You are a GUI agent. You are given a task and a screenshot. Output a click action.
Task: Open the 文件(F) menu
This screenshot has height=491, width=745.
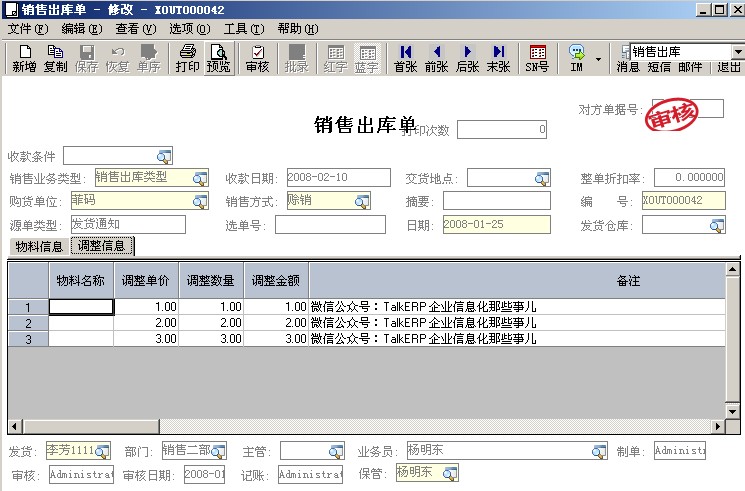pyautogui.click(x=28, y=29)
